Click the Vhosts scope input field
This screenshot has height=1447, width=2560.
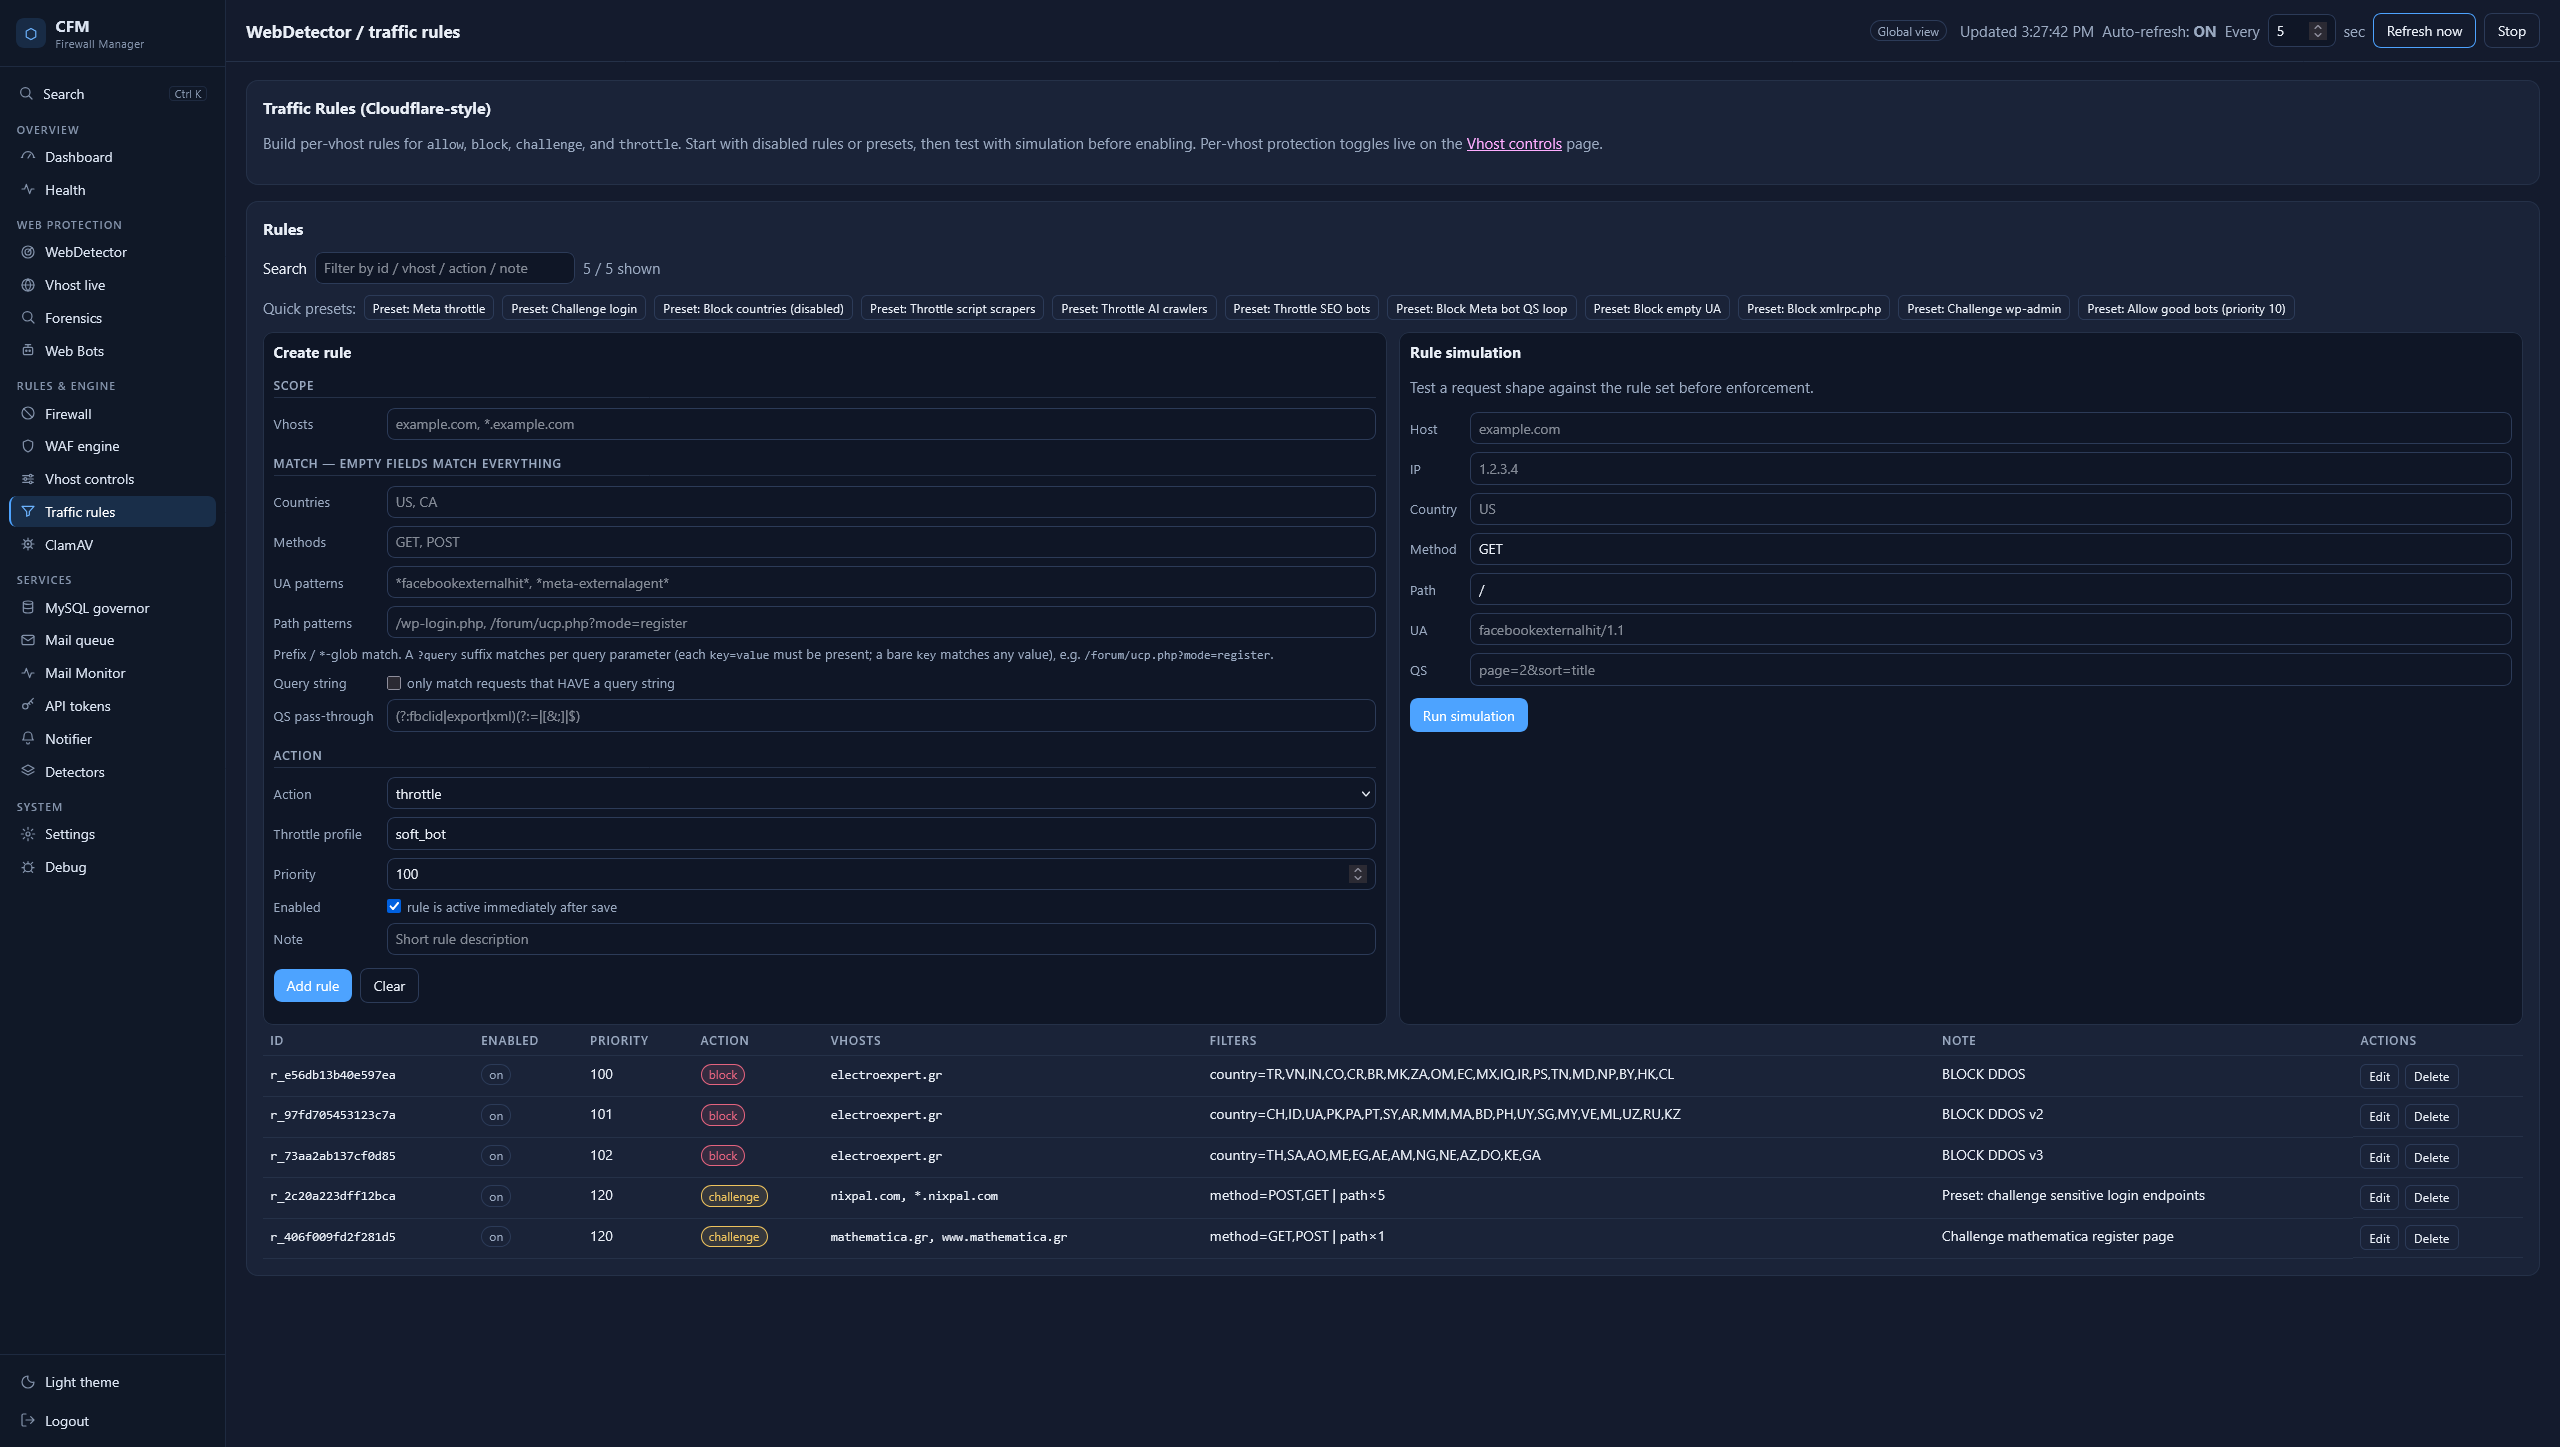coord(880,424)
